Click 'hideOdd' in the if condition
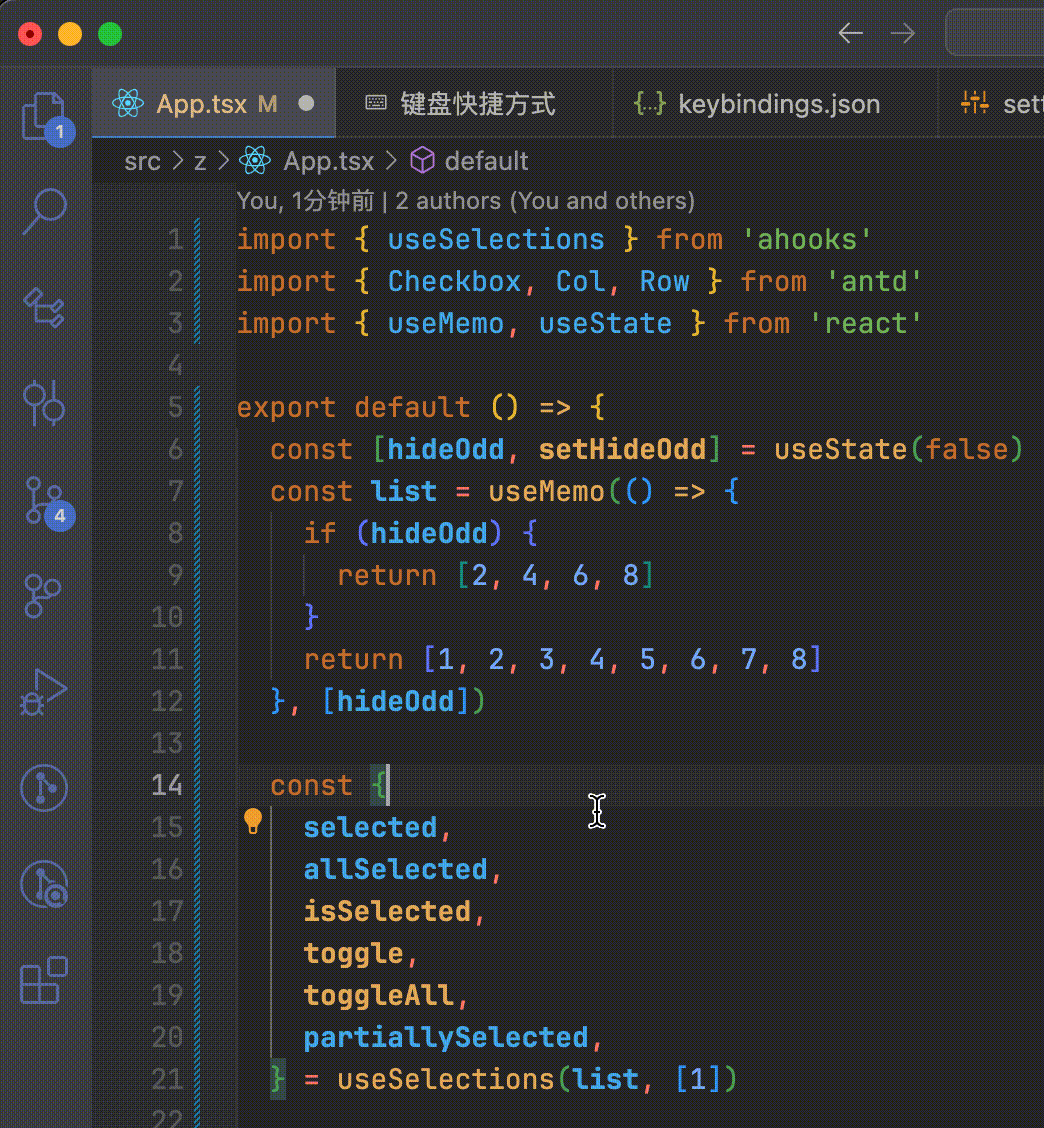The width and height of the screenshot is (1044, 1128). (429, 533)
